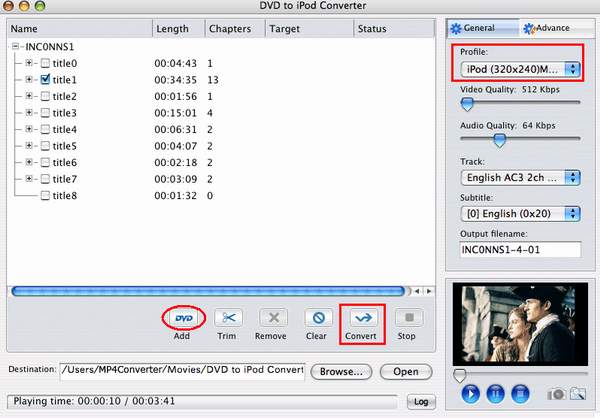
Task: Click the Stop conversion icon
Action: tap(409, 318)
